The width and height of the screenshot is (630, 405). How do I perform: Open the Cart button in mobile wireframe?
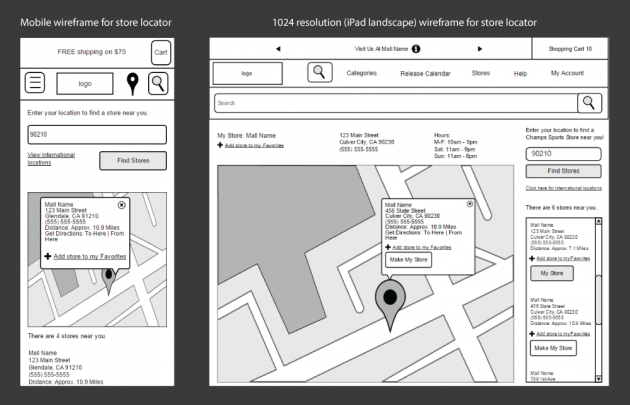161,52
